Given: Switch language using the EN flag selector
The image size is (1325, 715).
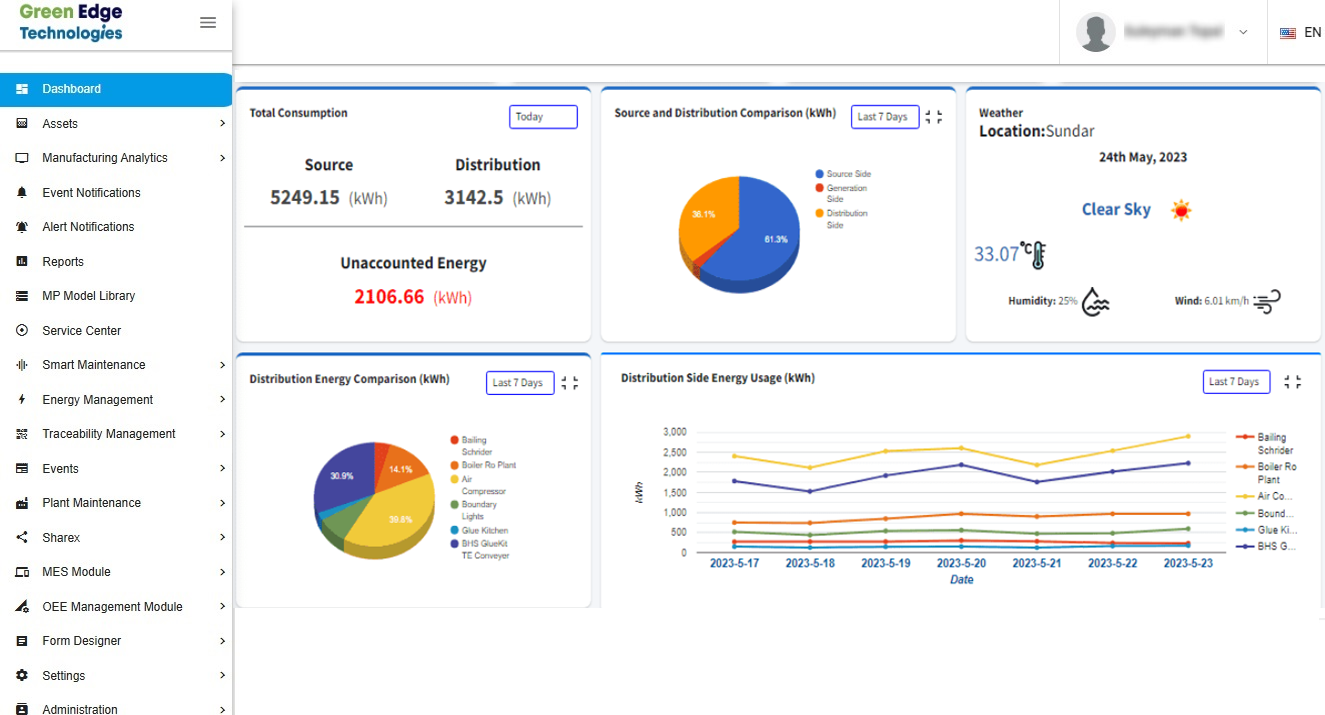Looking at the screenshot, I should 1301,32.
